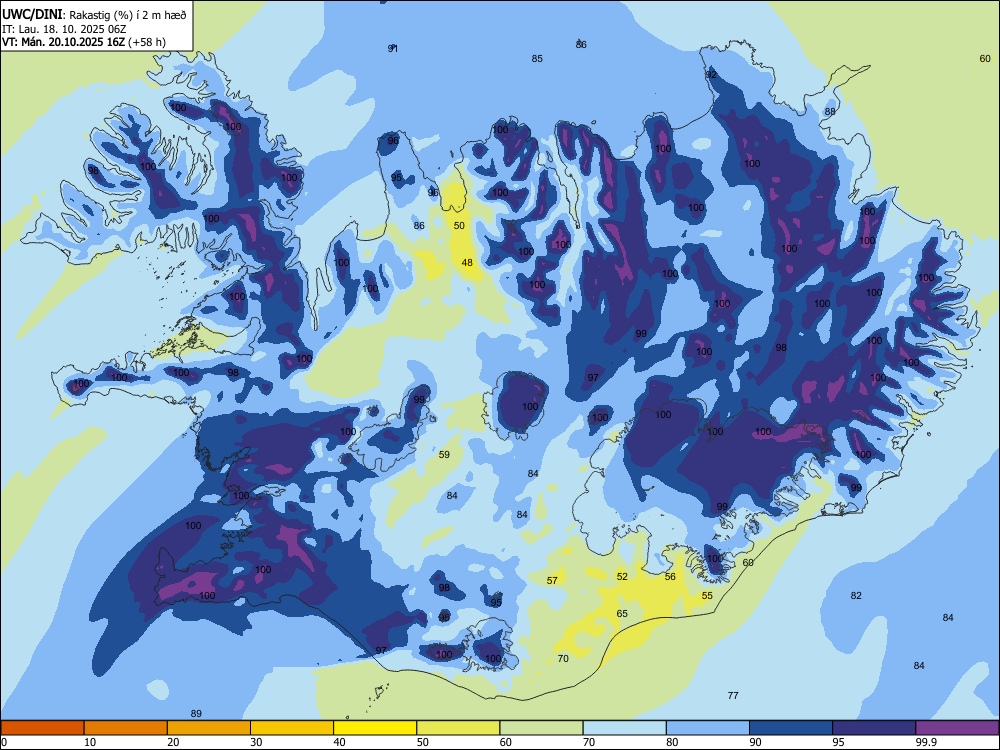The width and height of the screenshot is (1000, 750).
Task: Click the humidity value '92' on the map
Action: [711, 75]
